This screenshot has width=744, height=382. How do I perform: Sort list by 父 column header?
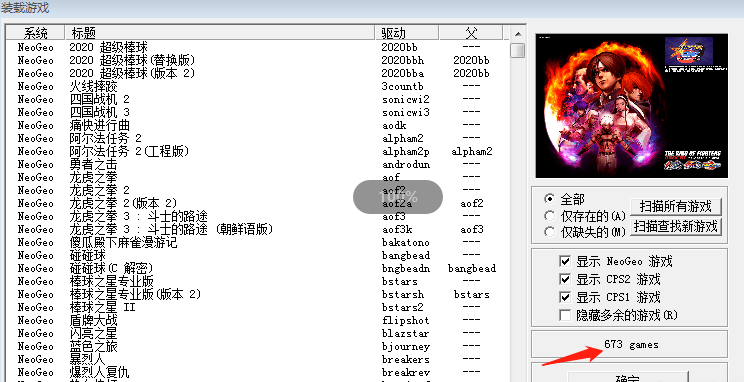tap(471, 33)
